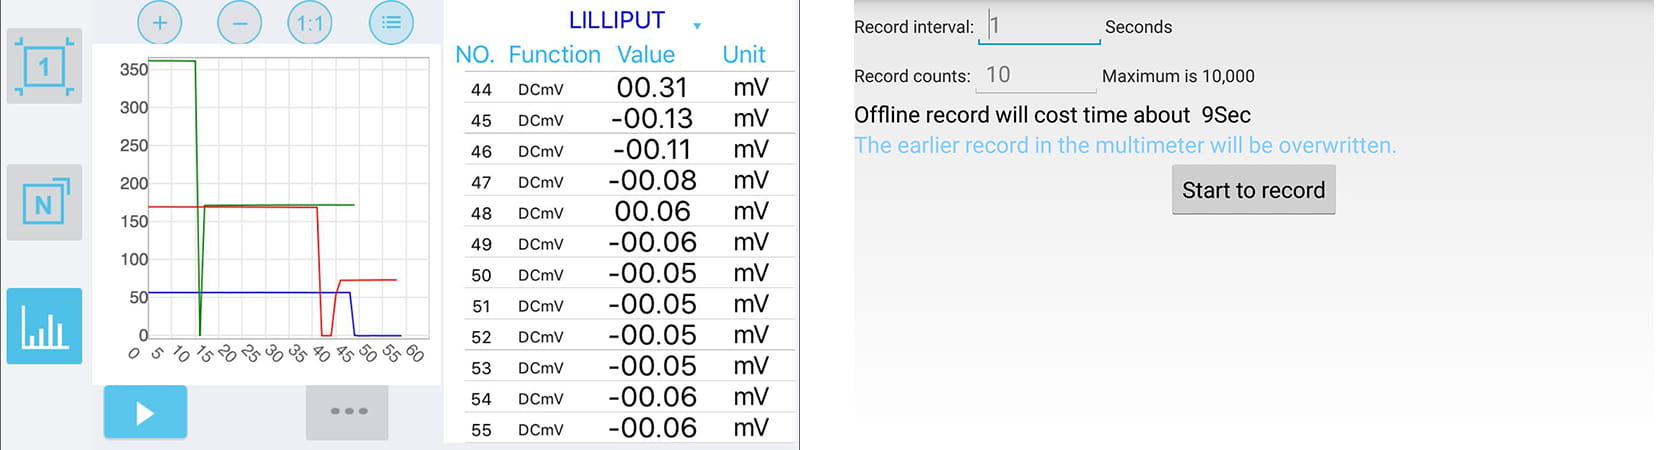Open the three-dots more options button

347,411
